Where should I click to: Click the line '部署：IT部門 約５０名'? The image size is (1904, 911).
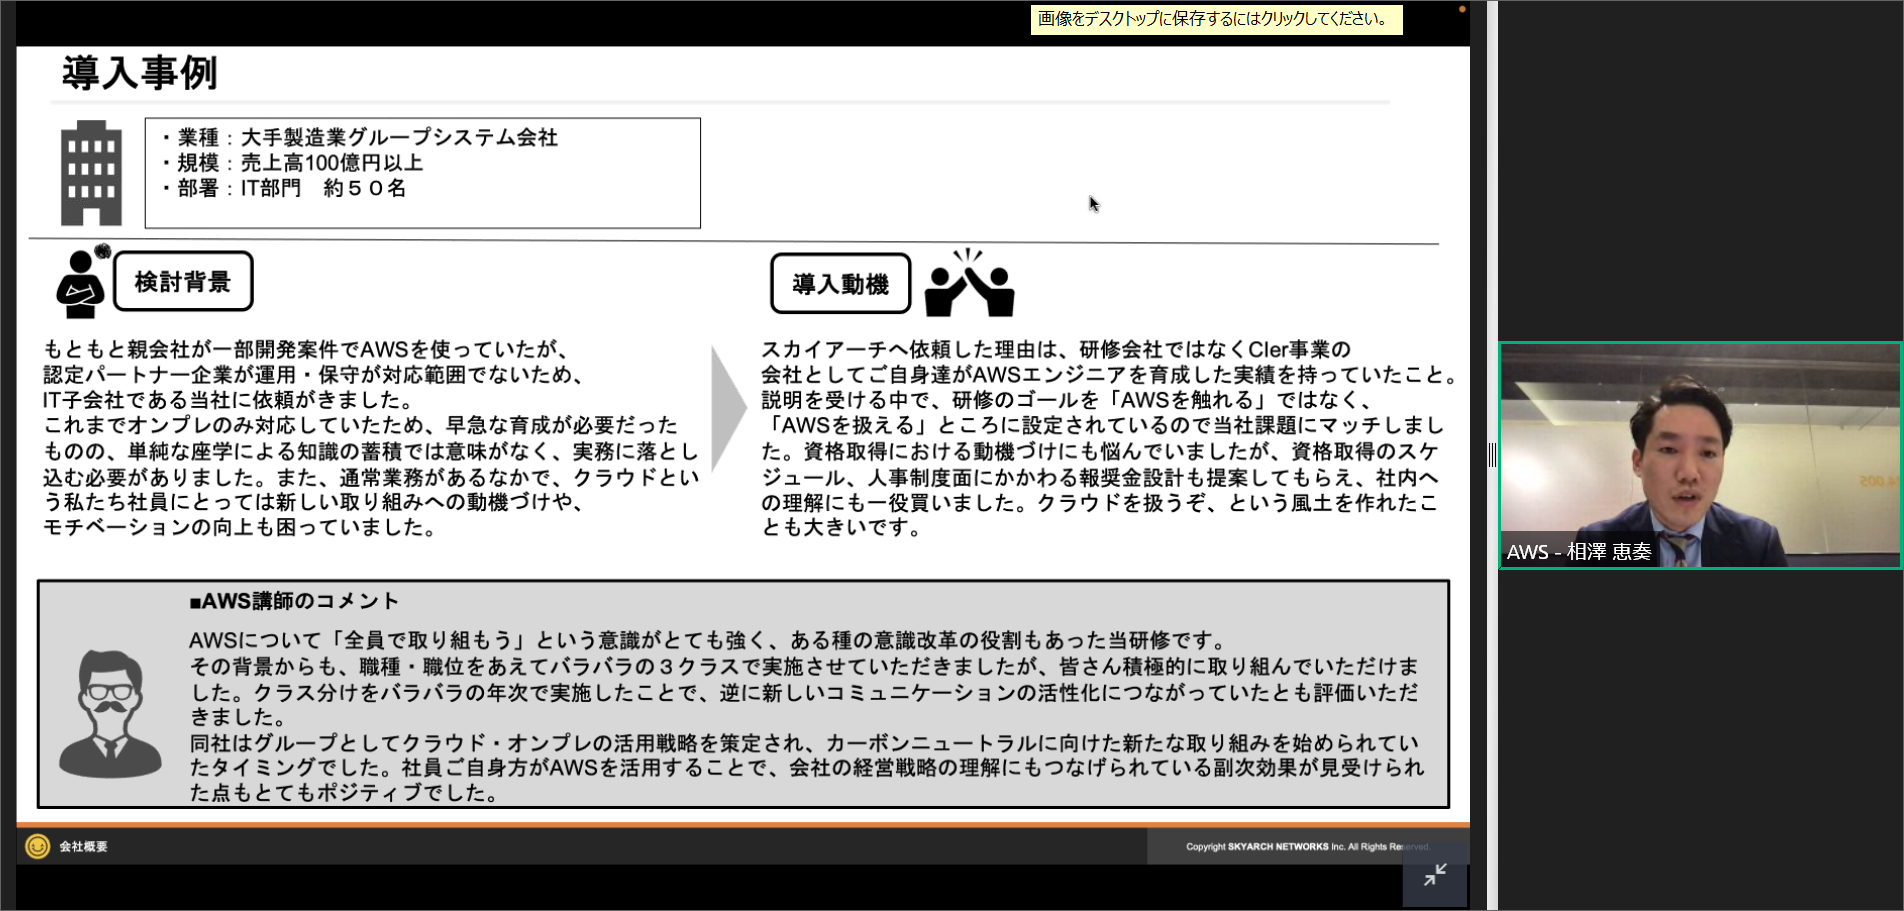pyautogui.click(x=284, y=188)
